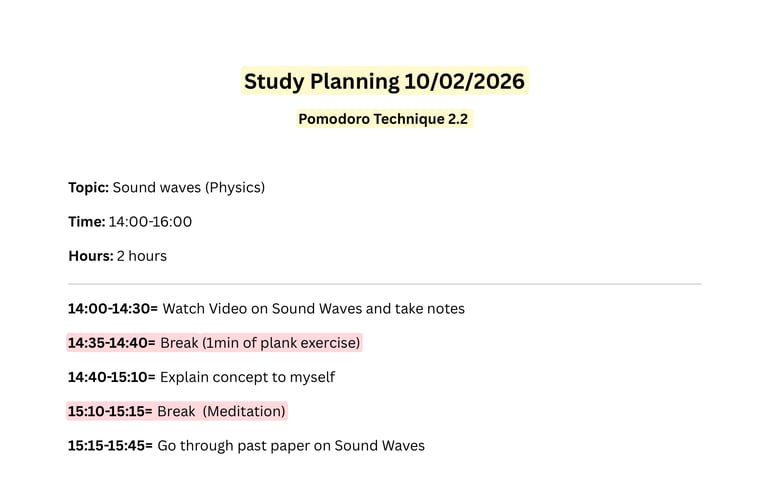Click the Time: label
This screenshot has width=768, height=497.
[x=87, y=222]
